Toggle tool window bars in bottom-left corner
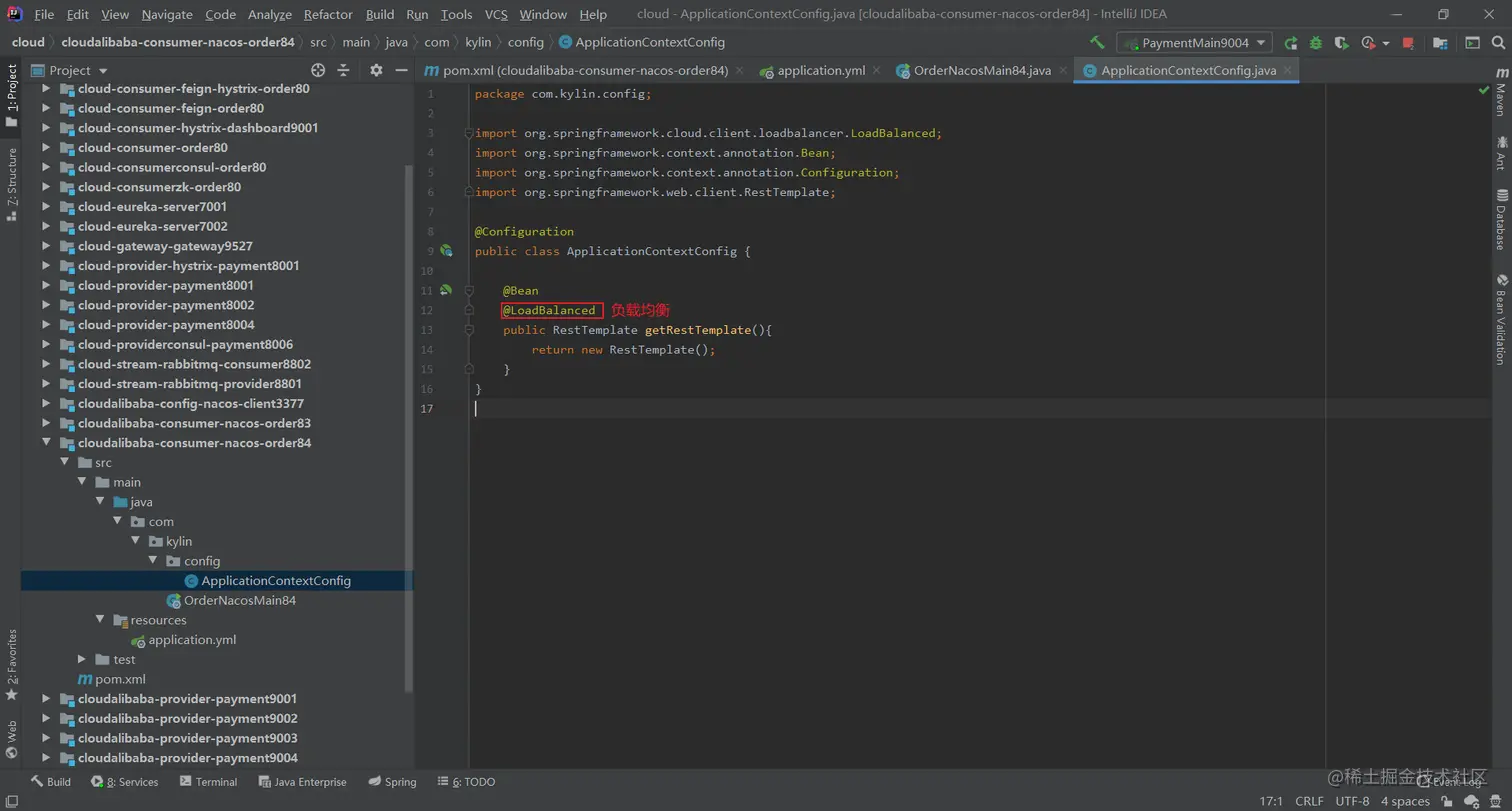Viewport: 1512px width, 811px height. click(12, 801)
